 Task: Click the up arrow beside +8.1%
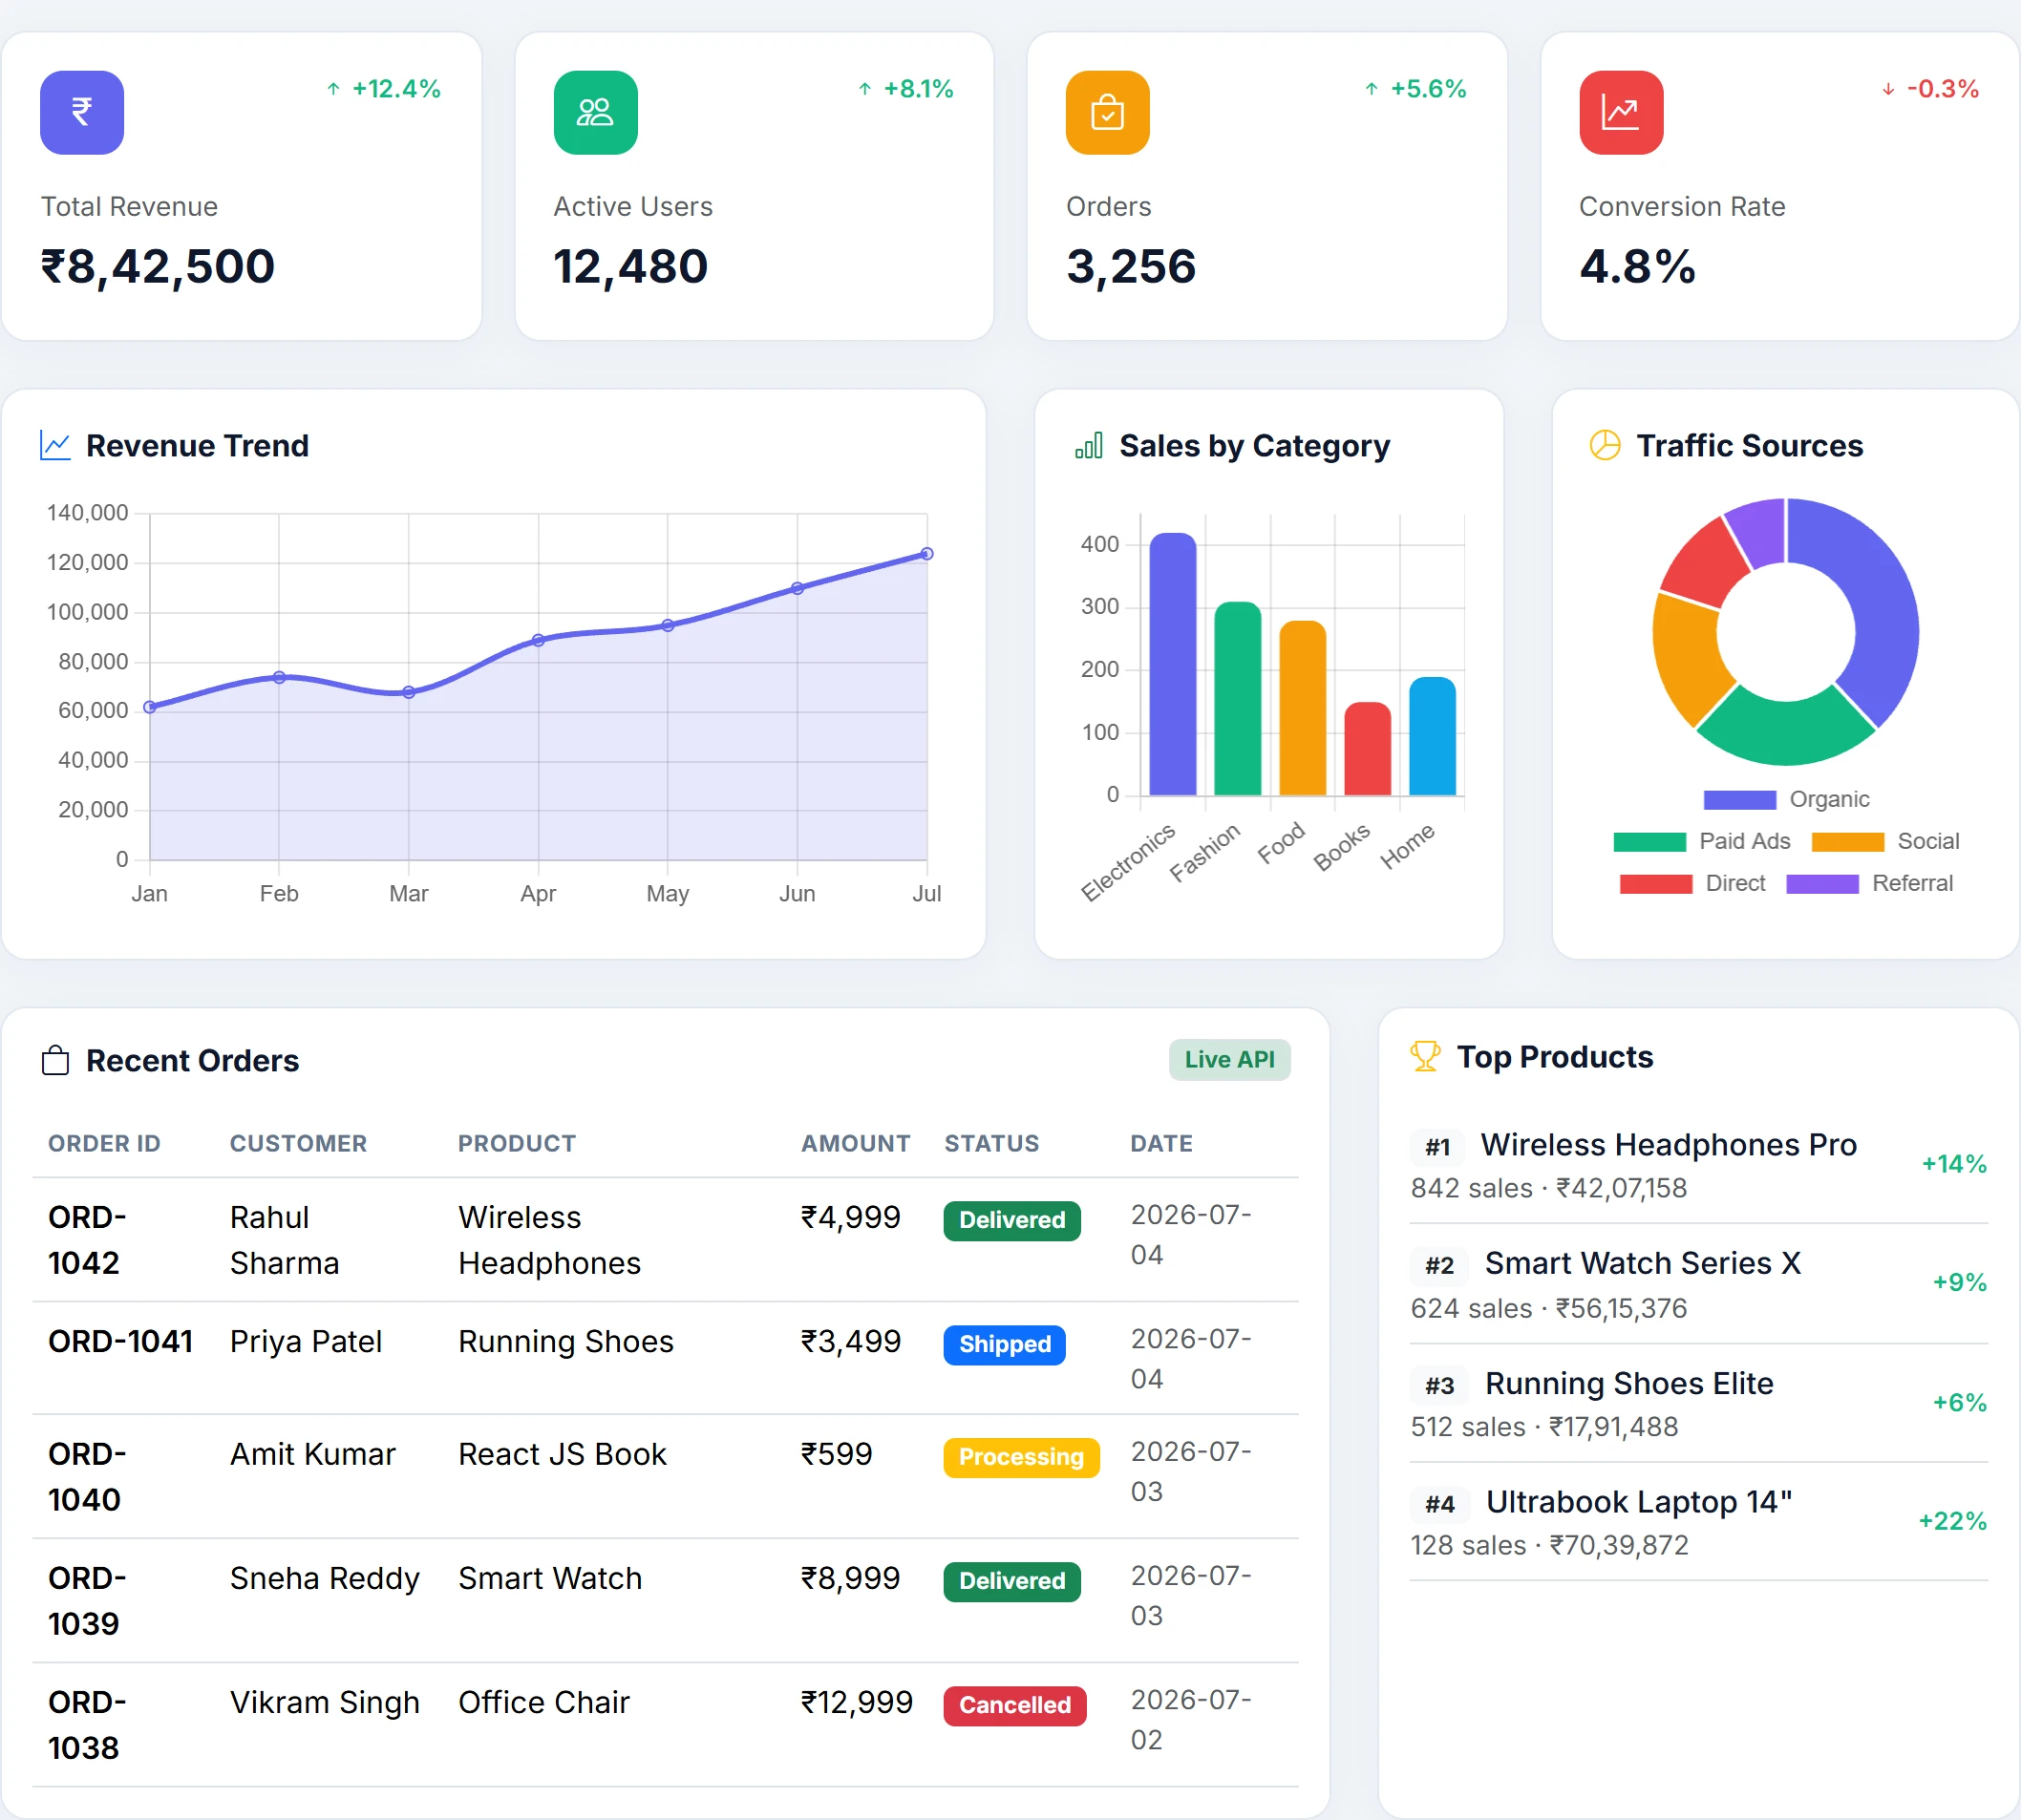[865, 89]
